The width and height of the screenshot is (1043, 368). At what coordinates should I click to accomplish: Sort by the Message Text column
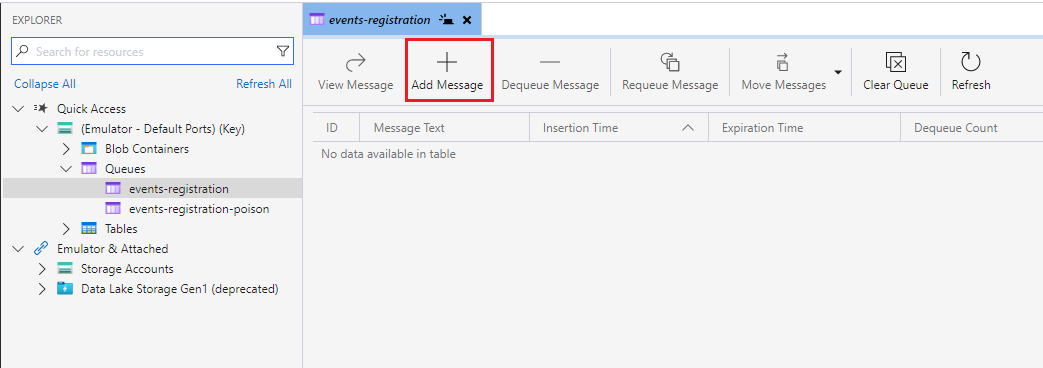coord(444,128)
